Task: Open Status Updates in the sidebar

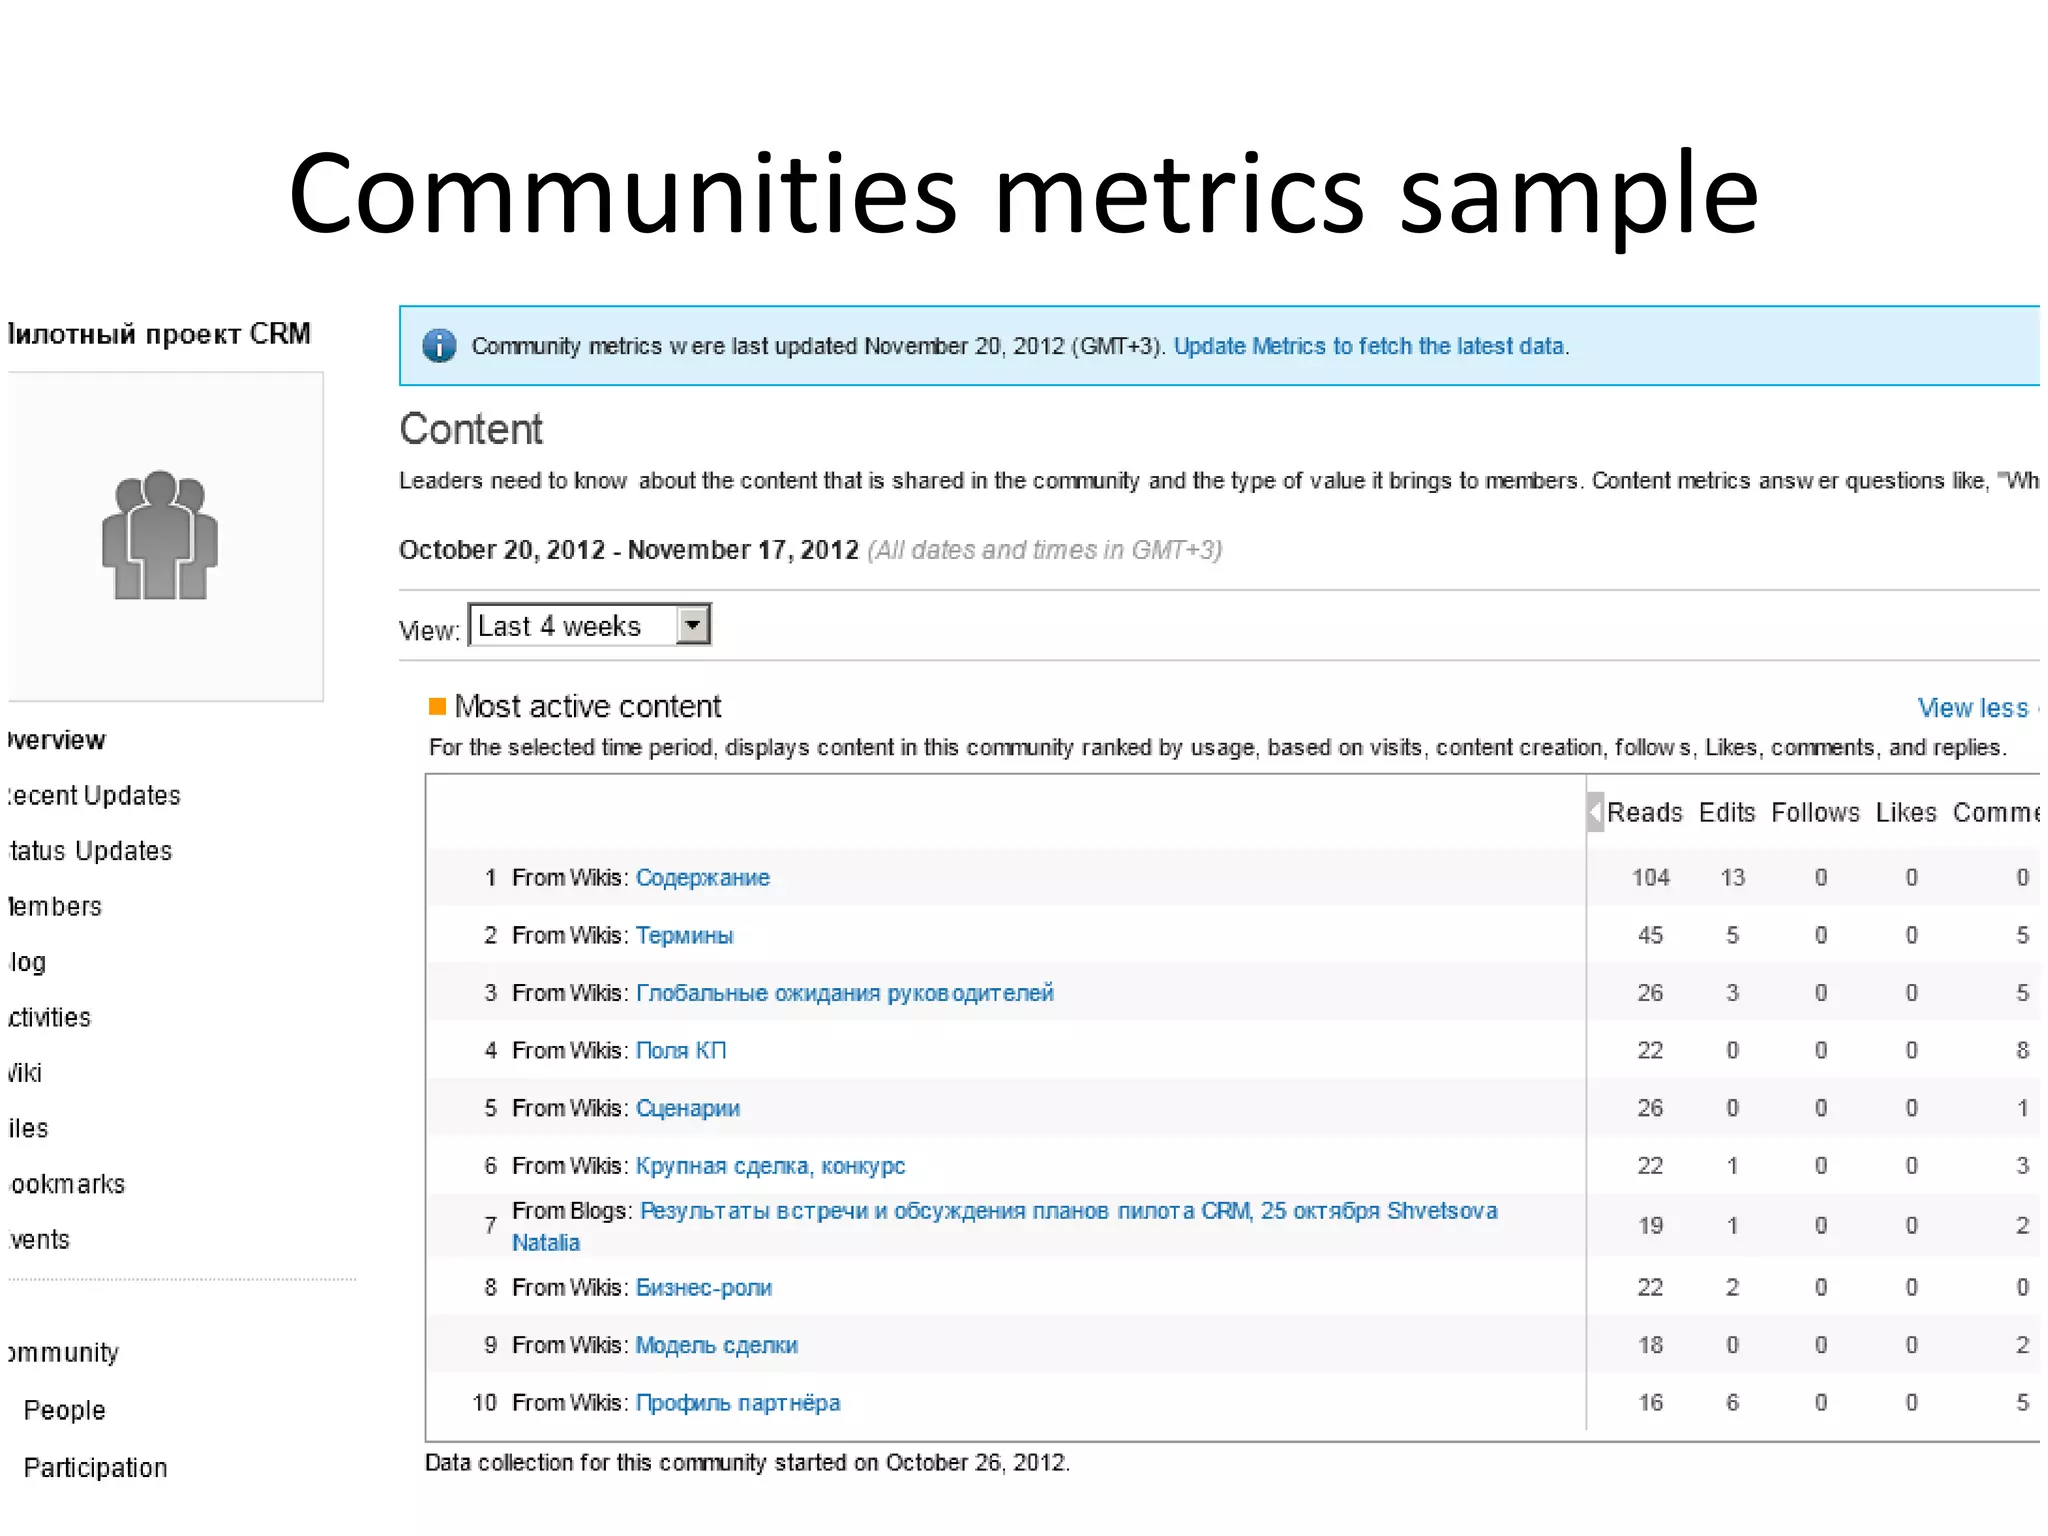Action: point(90,851)
